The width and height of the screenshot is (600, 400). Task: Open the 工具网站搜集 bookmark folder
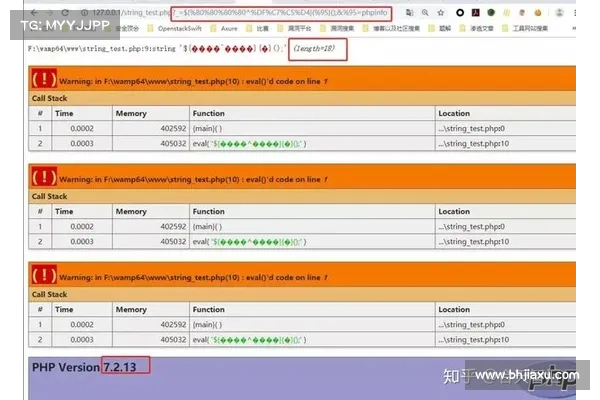525,28
